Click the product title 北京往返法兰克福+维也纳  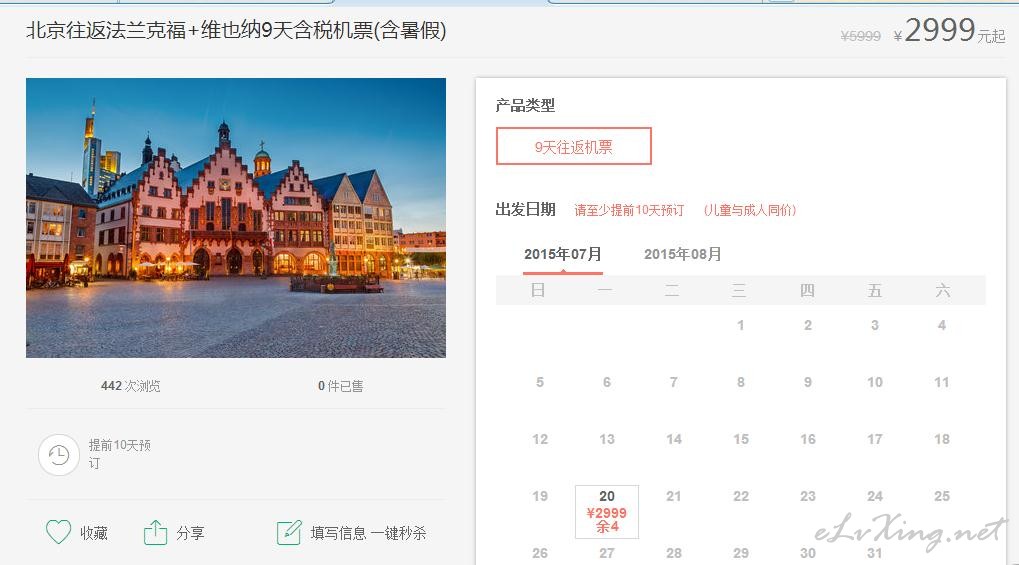pyautogui.click(x=236, y=30)
